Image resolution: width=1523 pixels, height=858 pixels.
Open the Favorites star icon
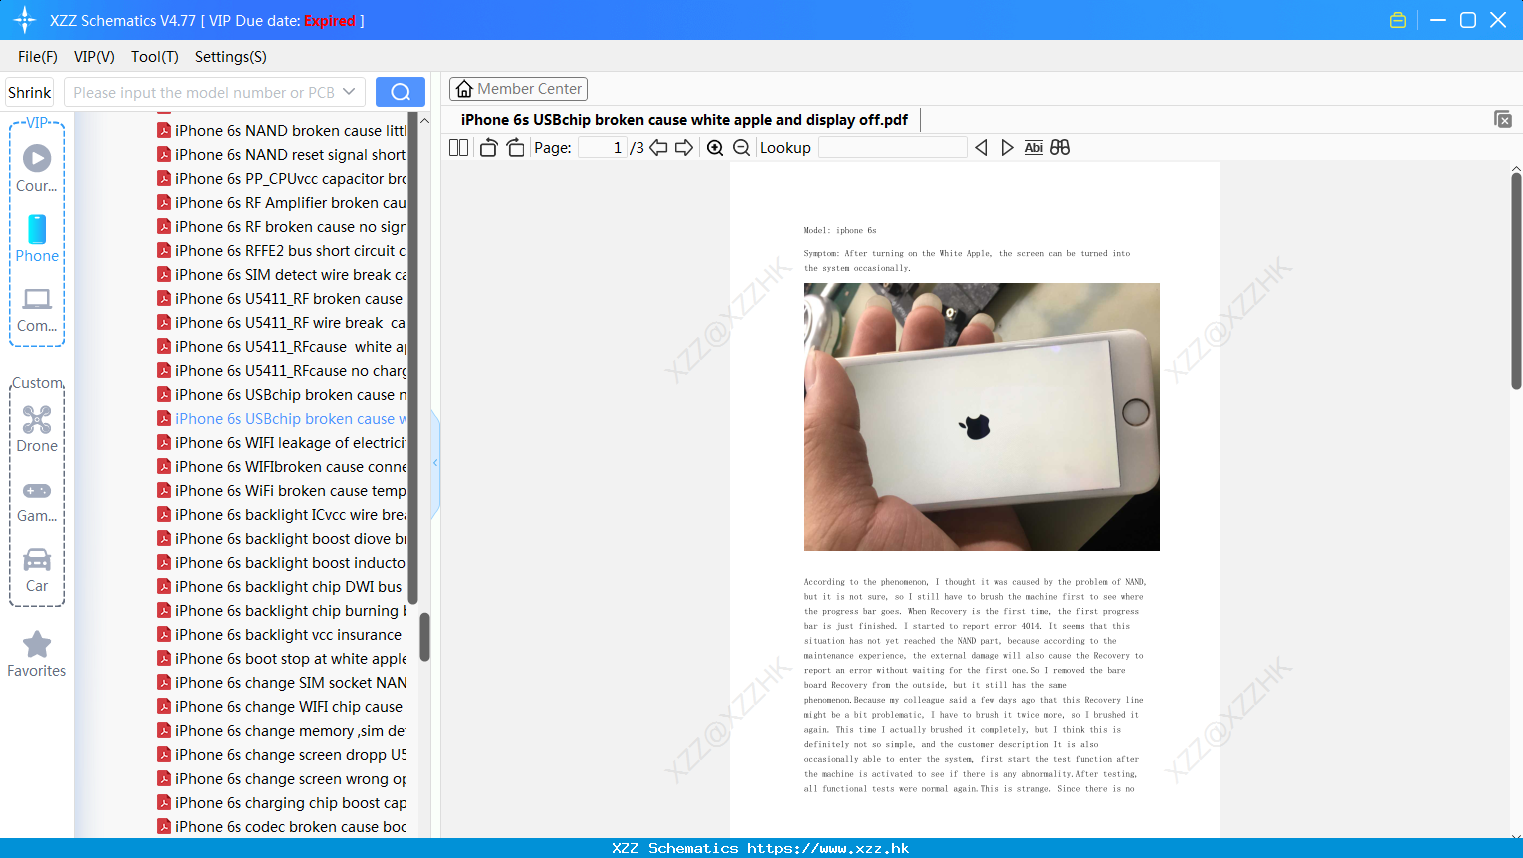coord(37,644)
